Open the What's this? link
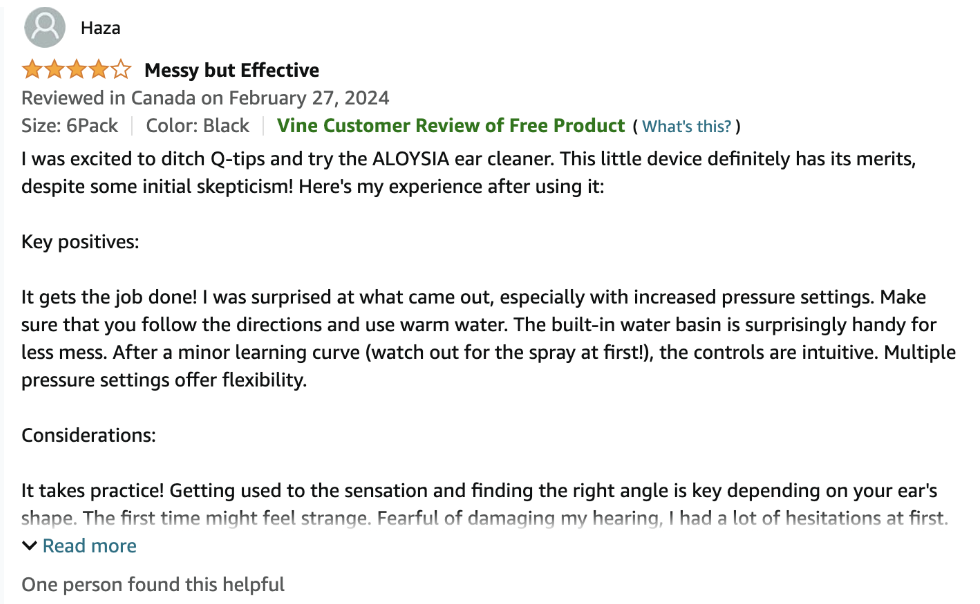Image resolution: width=980 pixels, height=604 pixels. point(686,126)
